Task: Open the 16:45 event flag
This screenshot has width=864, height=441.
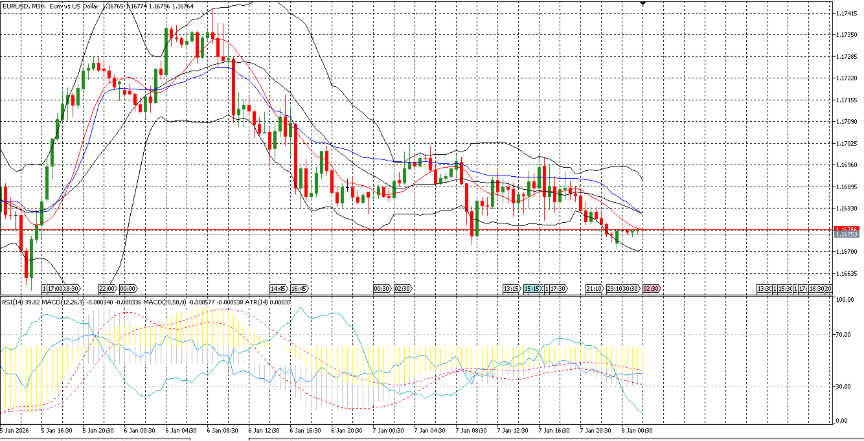Action: click(x=299, y=288)
